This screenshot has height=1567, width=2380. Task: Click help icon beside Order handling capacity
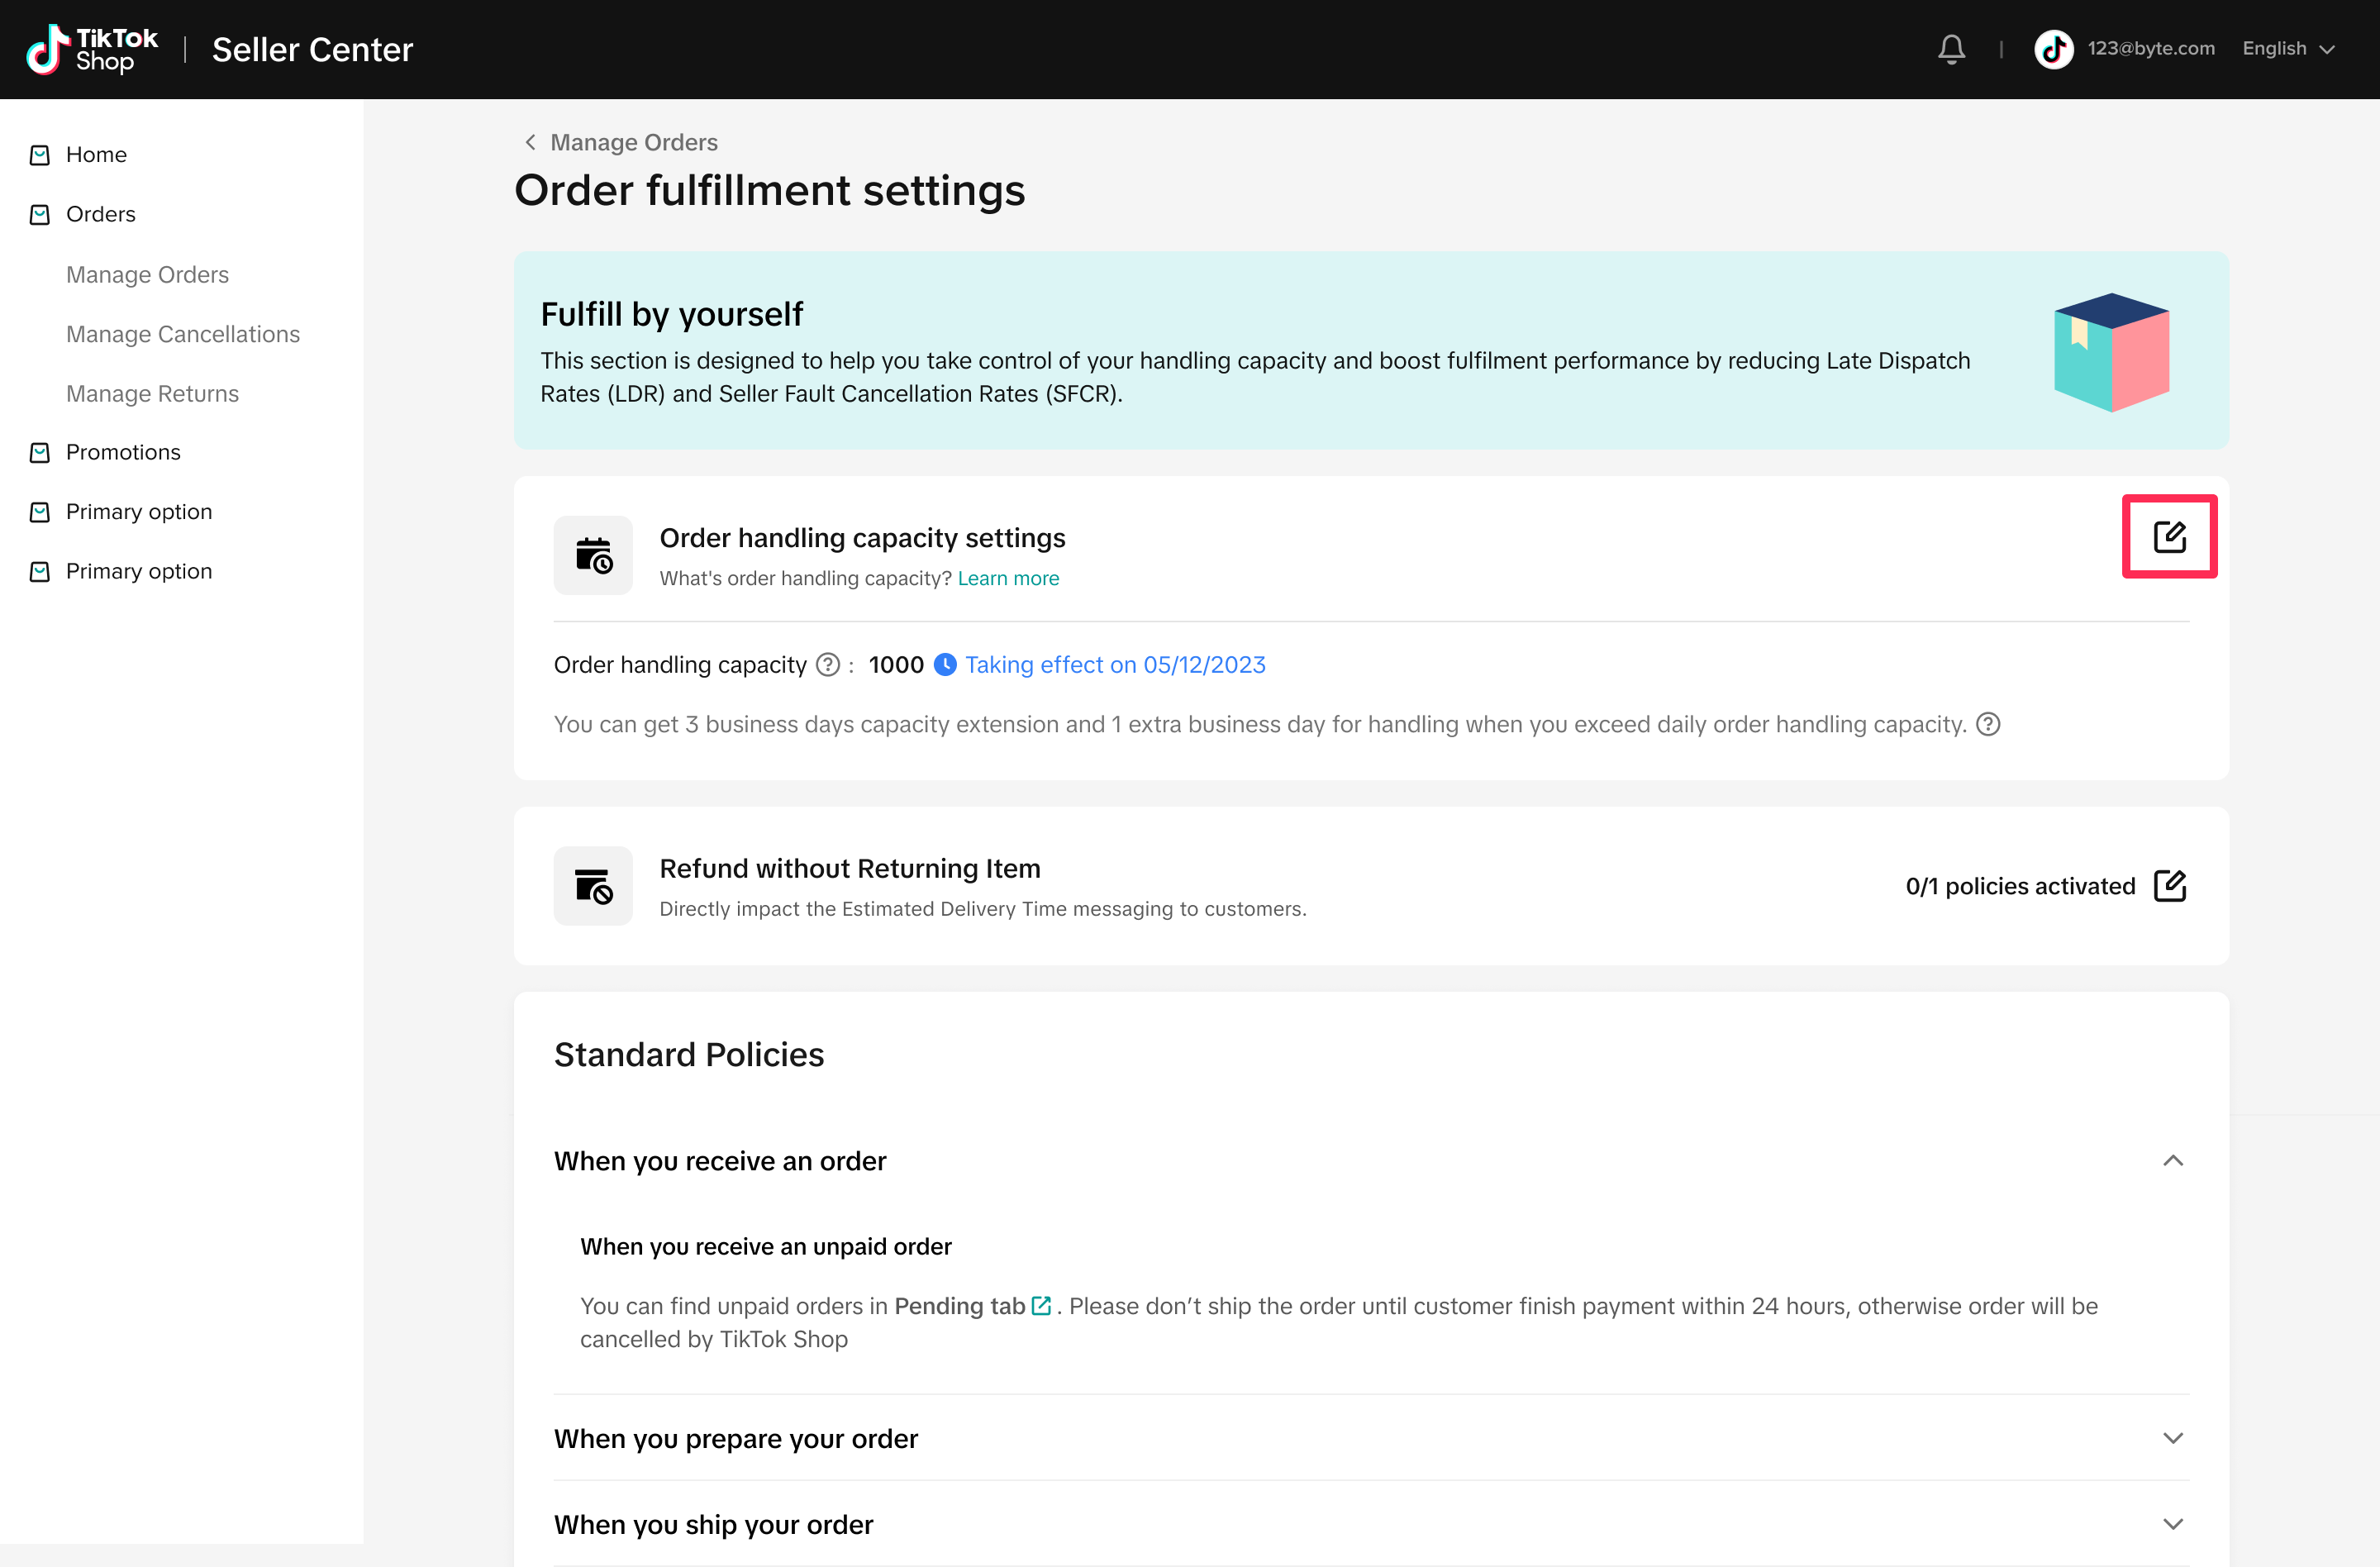tap(828, 665)
